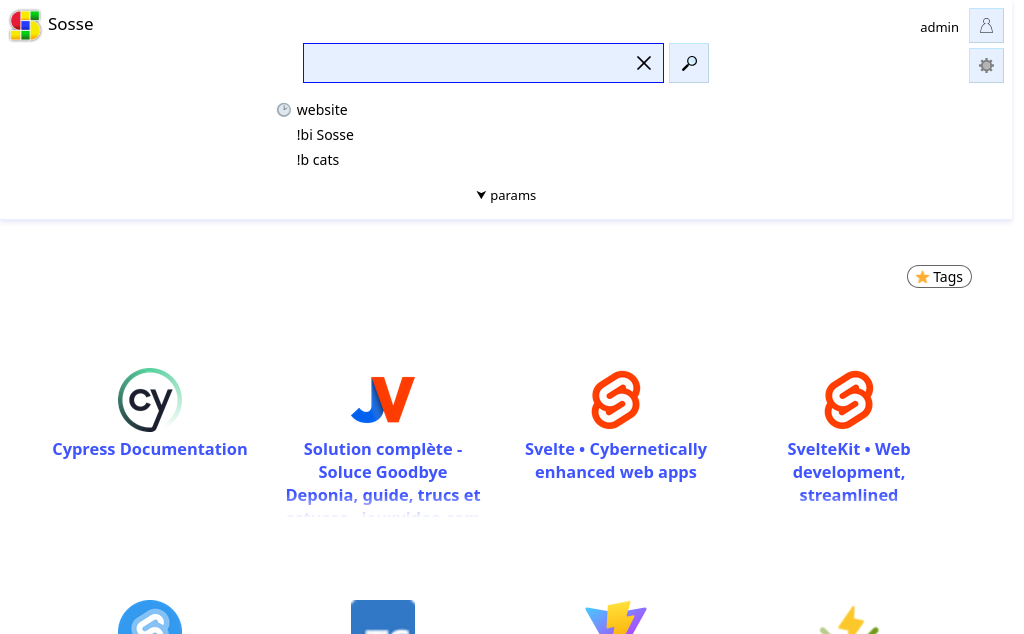Select the "!bi Sosse" suggestion
The width and height of the screenshot is (1024, 634).
pos(325,135)
